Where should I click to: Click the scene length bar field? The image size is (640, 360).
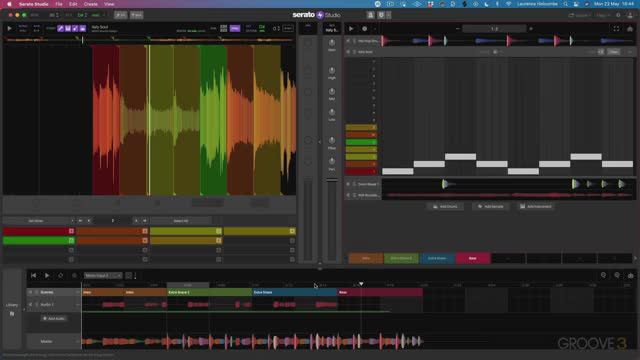(494, 29)
